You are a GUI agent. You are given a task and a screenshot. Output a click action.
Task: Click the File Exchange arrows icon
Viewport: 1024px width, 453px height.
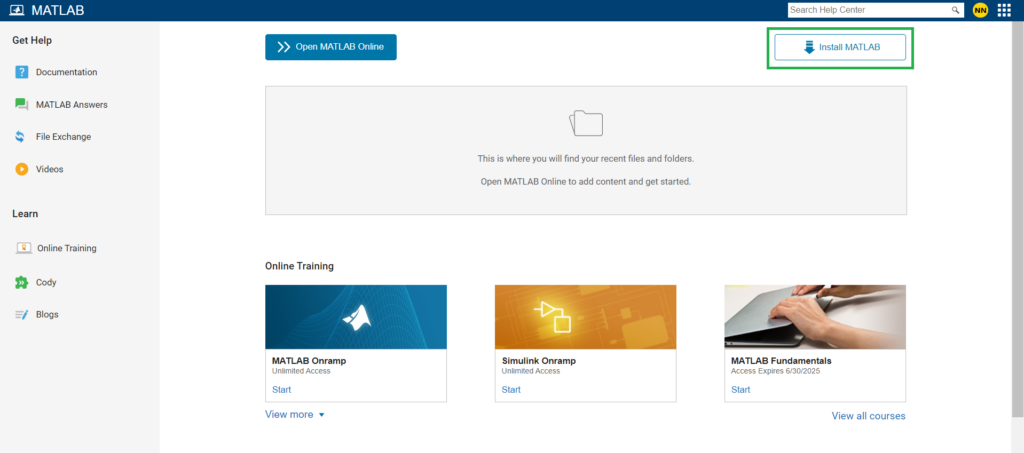point(21,137)
